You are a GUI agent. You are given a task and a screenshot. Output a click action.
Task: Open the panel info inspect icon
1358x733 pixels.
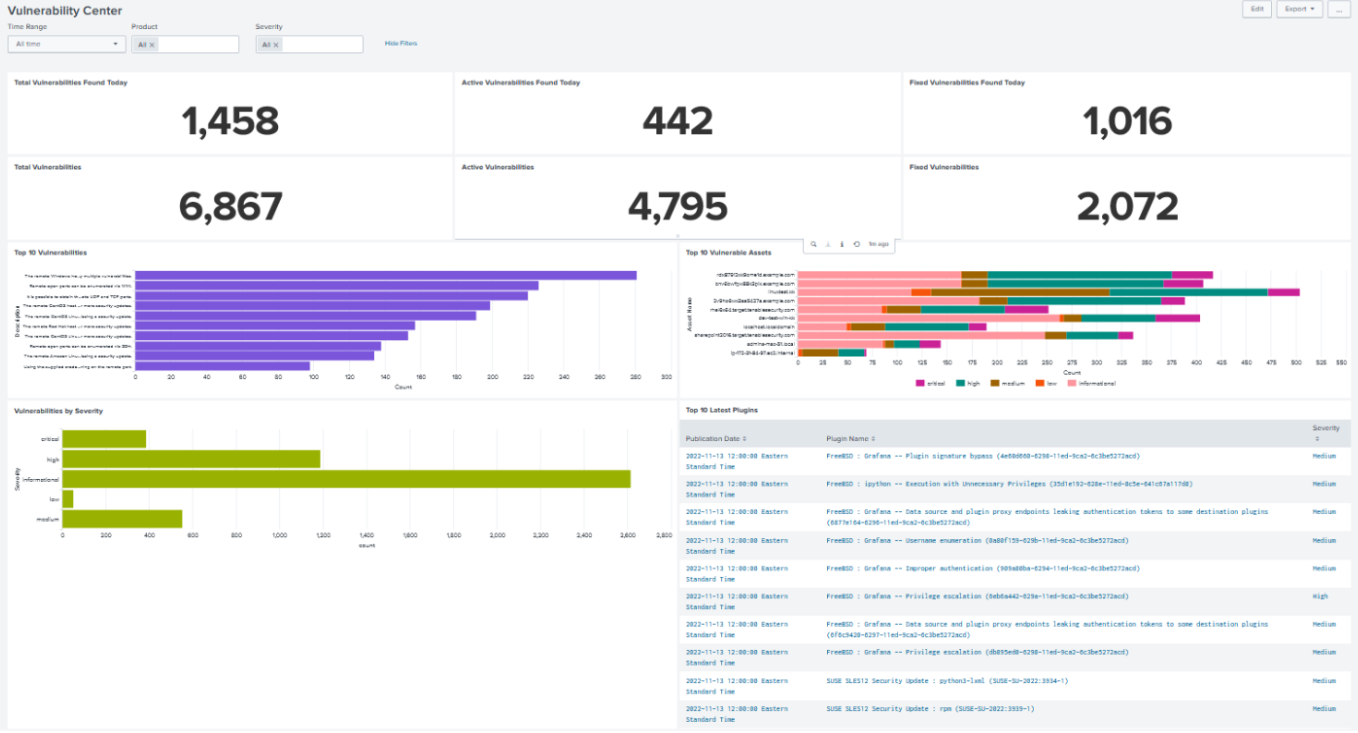842,244
